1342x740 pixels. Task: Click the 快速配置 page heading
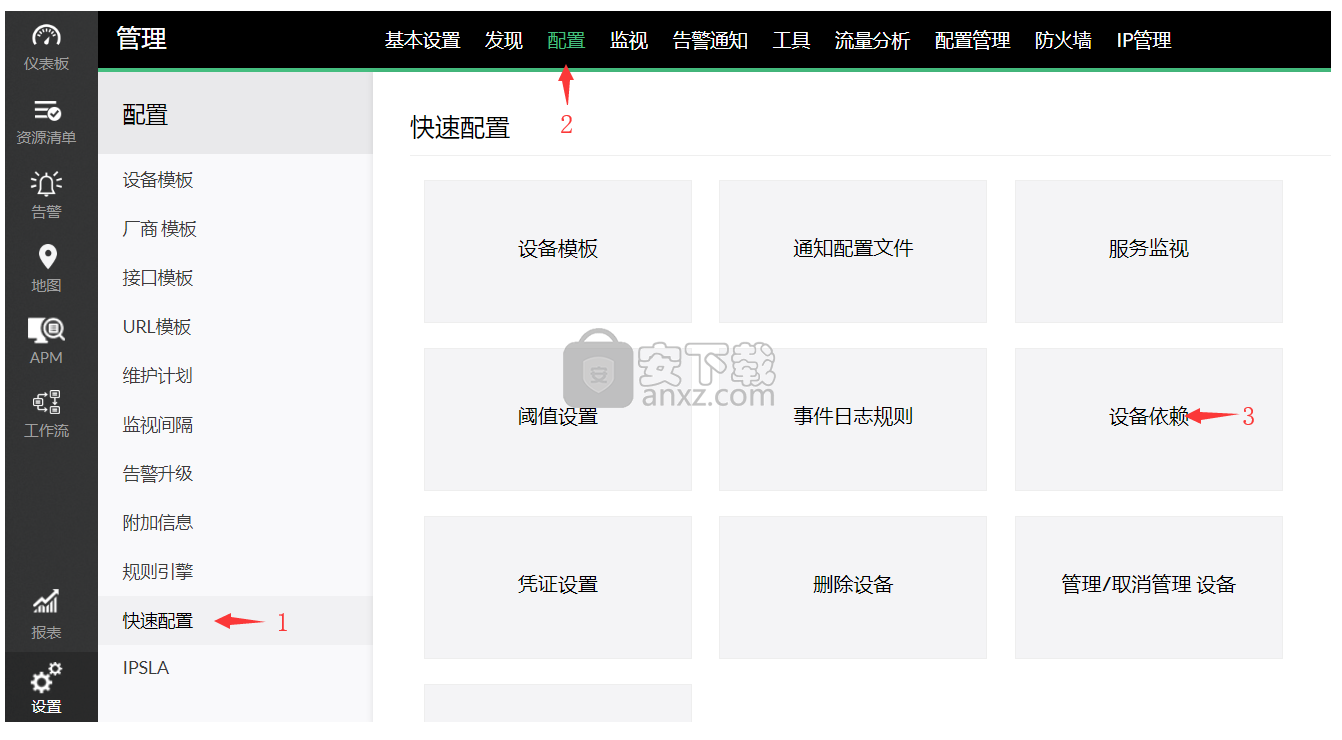tap(460, 128)
